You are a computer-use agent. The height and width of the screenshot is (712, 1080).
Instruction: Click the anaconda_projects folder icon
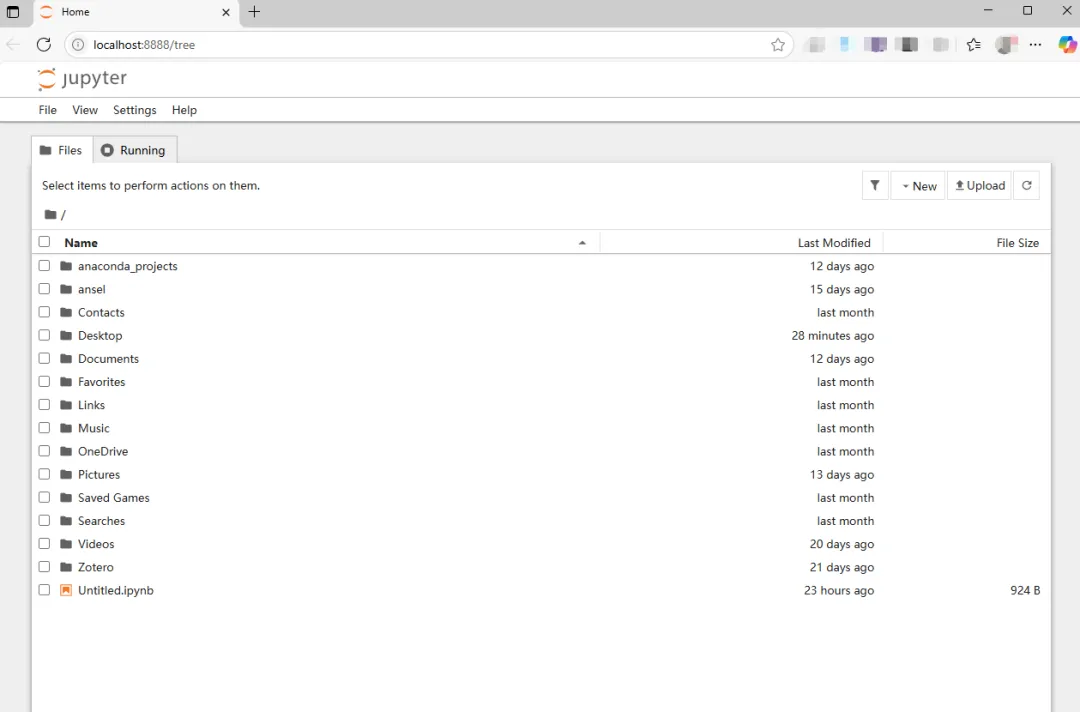[x=66, y=266]
